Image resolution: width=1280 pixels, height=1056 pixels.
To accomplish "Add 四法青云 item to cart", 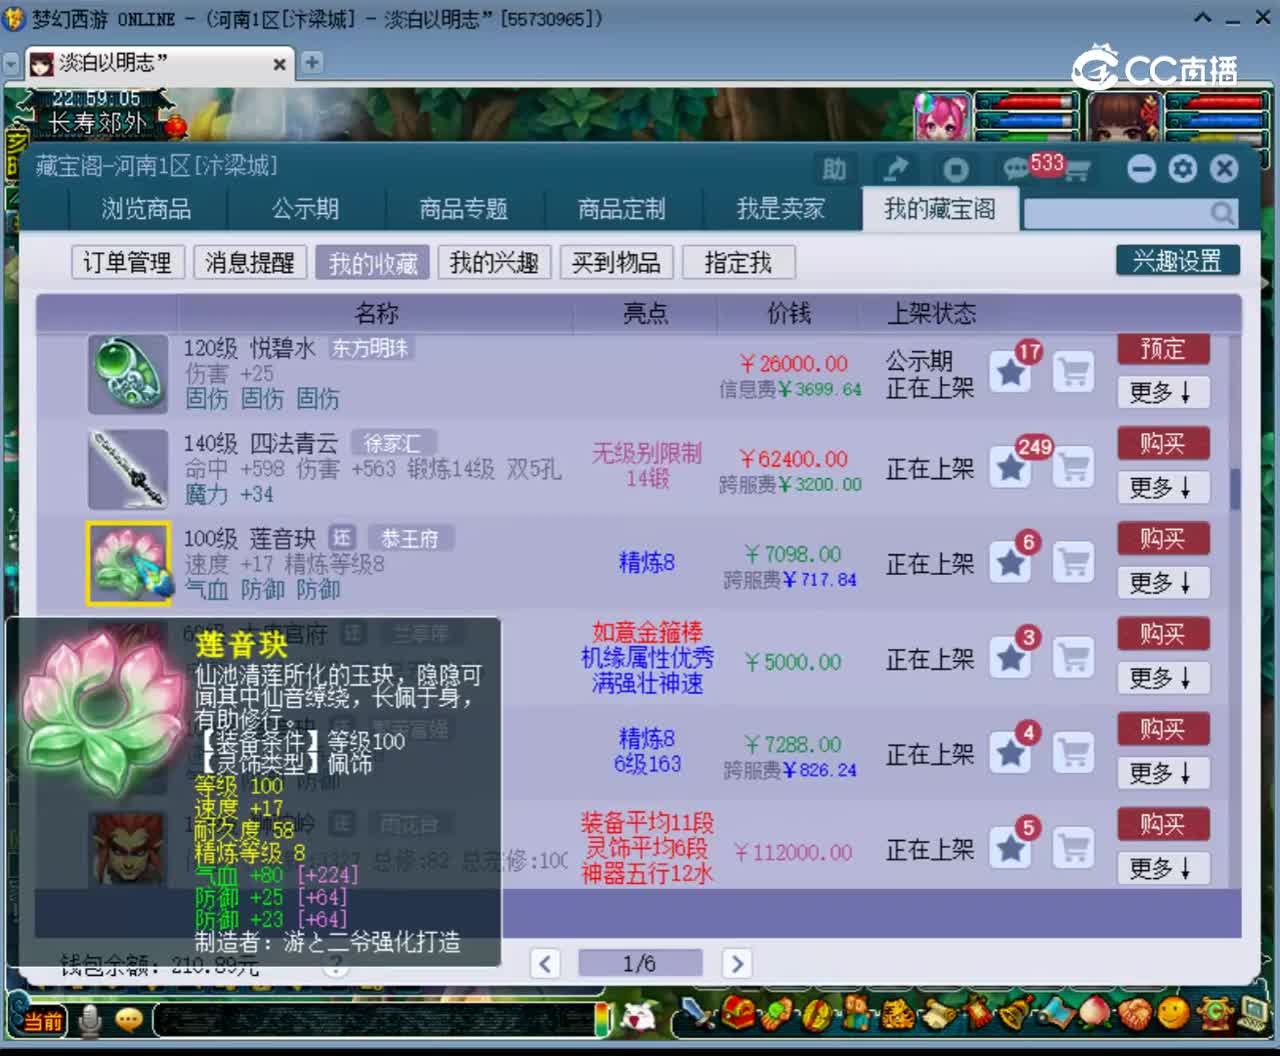I will [x=1074, y=468].
